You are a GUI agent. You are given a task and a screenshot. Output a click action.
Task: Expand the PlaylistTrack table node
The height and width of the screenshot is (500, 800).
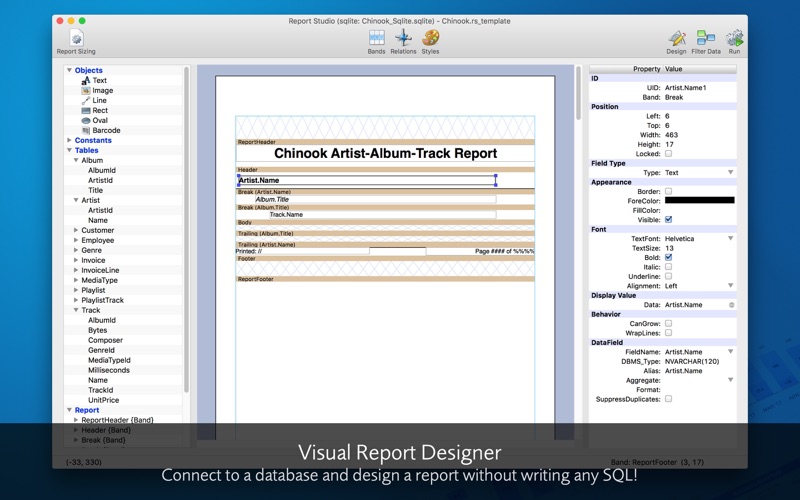pos(76,300)
